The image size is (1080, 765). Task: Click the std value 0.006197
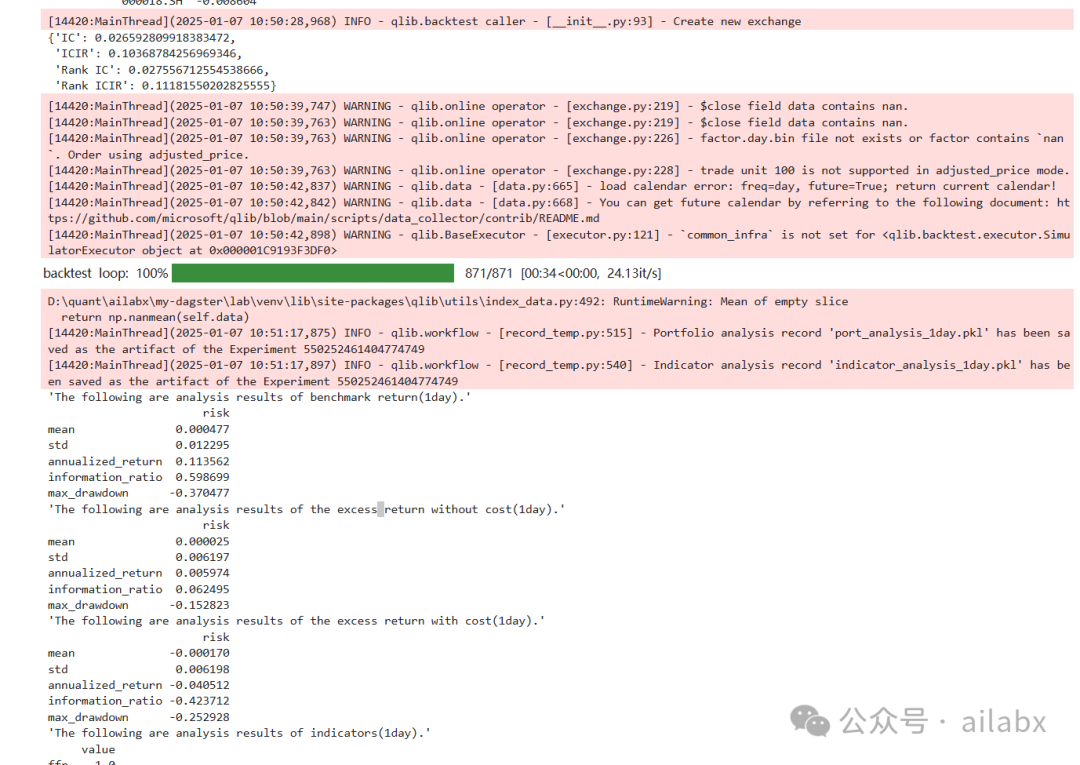(202, 557)
